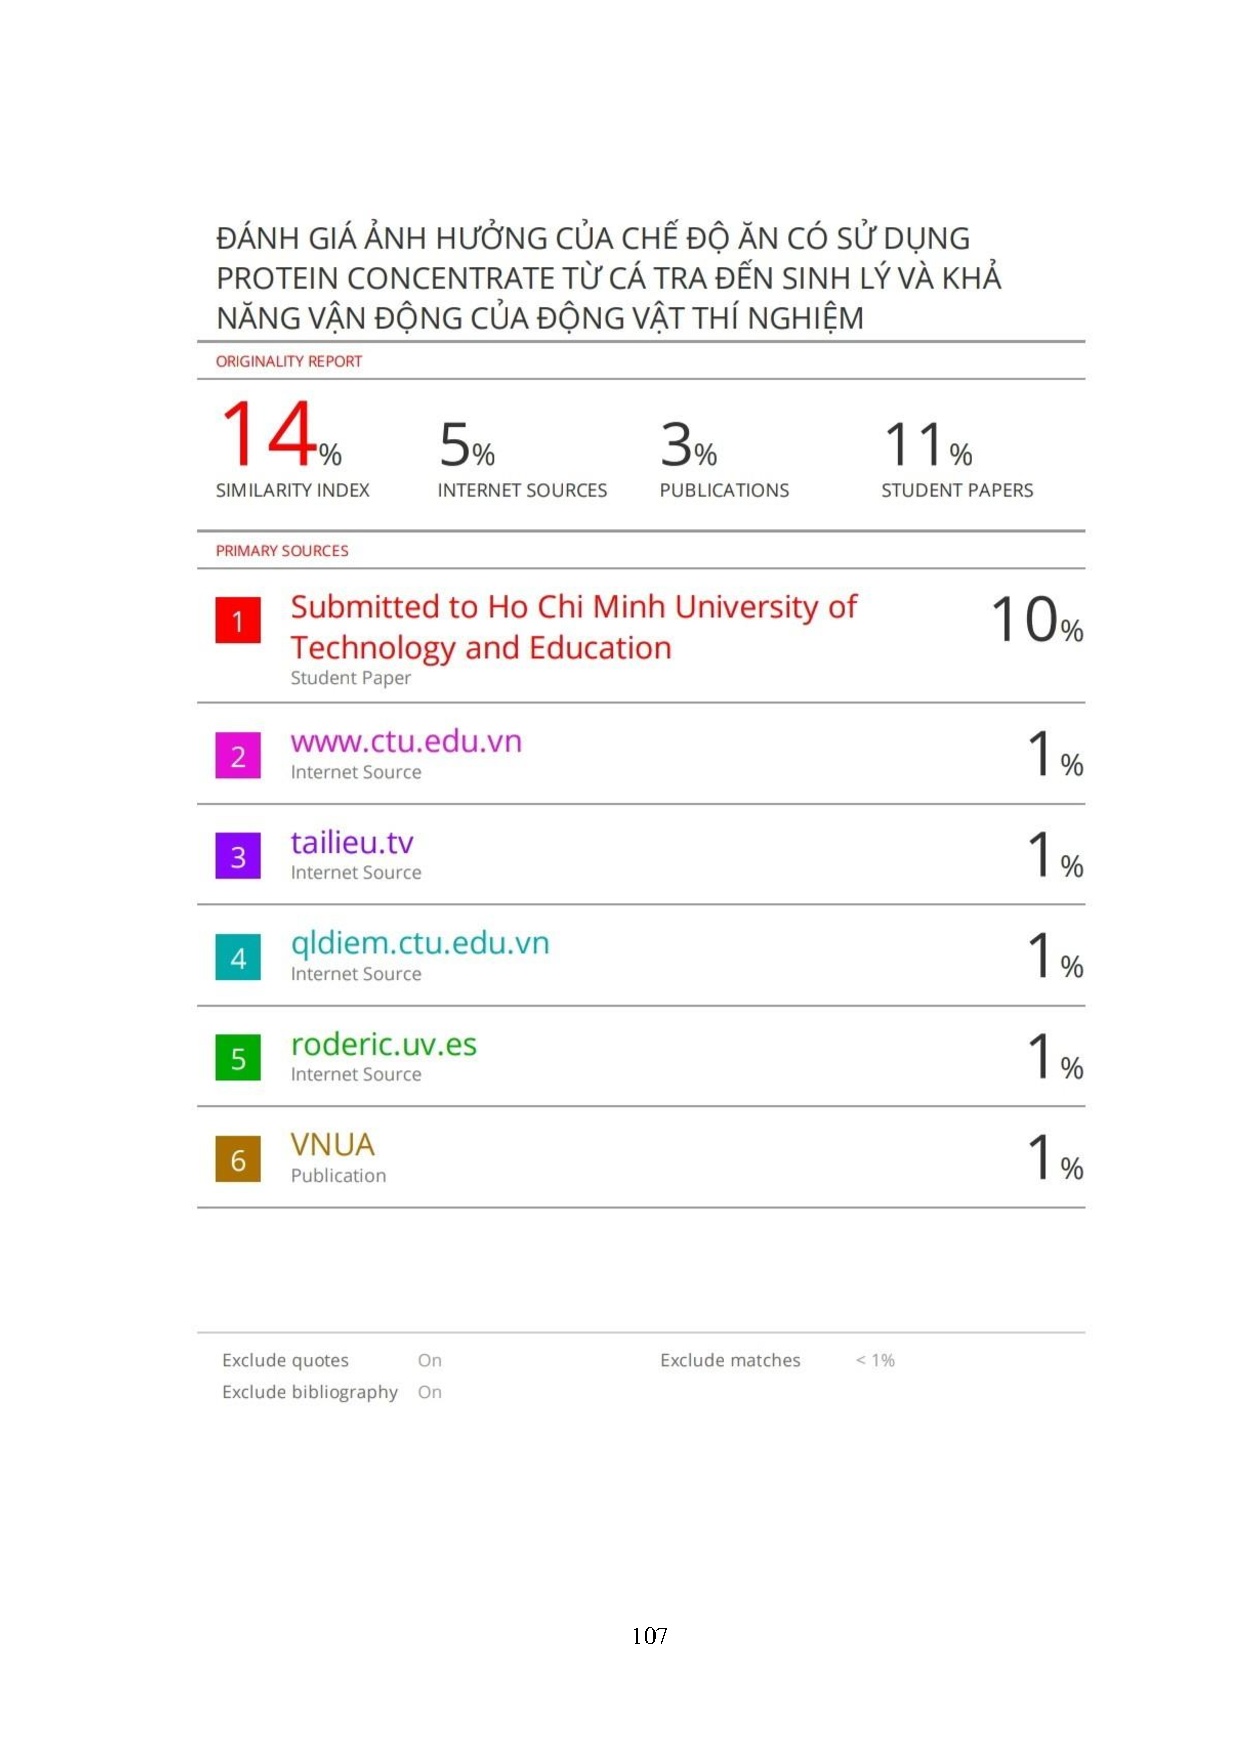The image size is (1240, 1754).
Task: Click the green source number 5 badge
Action: point(238,1058)
